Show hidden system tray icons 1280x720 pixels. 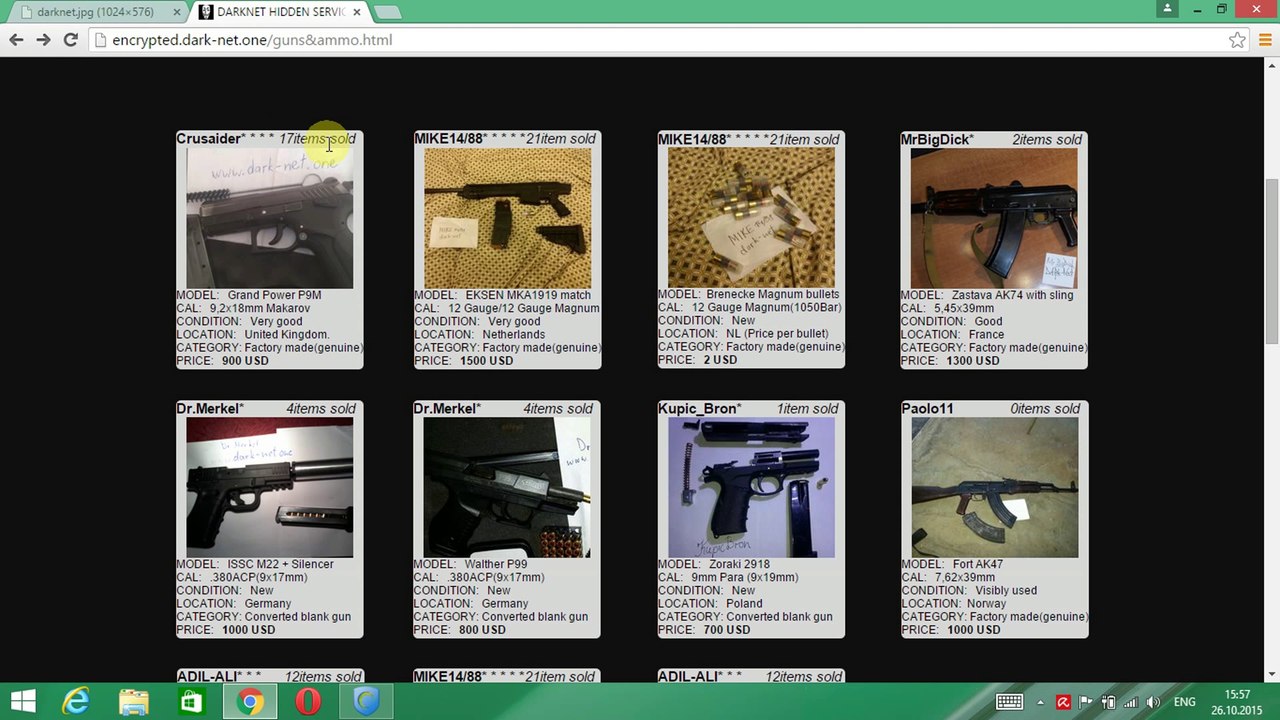pyautogui.click(x=1040, y=702)
